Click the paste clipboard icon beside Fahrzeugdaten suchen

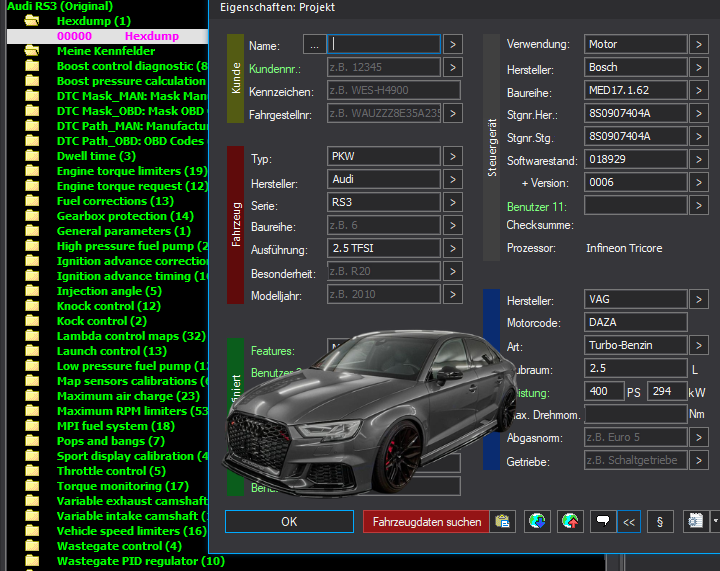point(502,522)
